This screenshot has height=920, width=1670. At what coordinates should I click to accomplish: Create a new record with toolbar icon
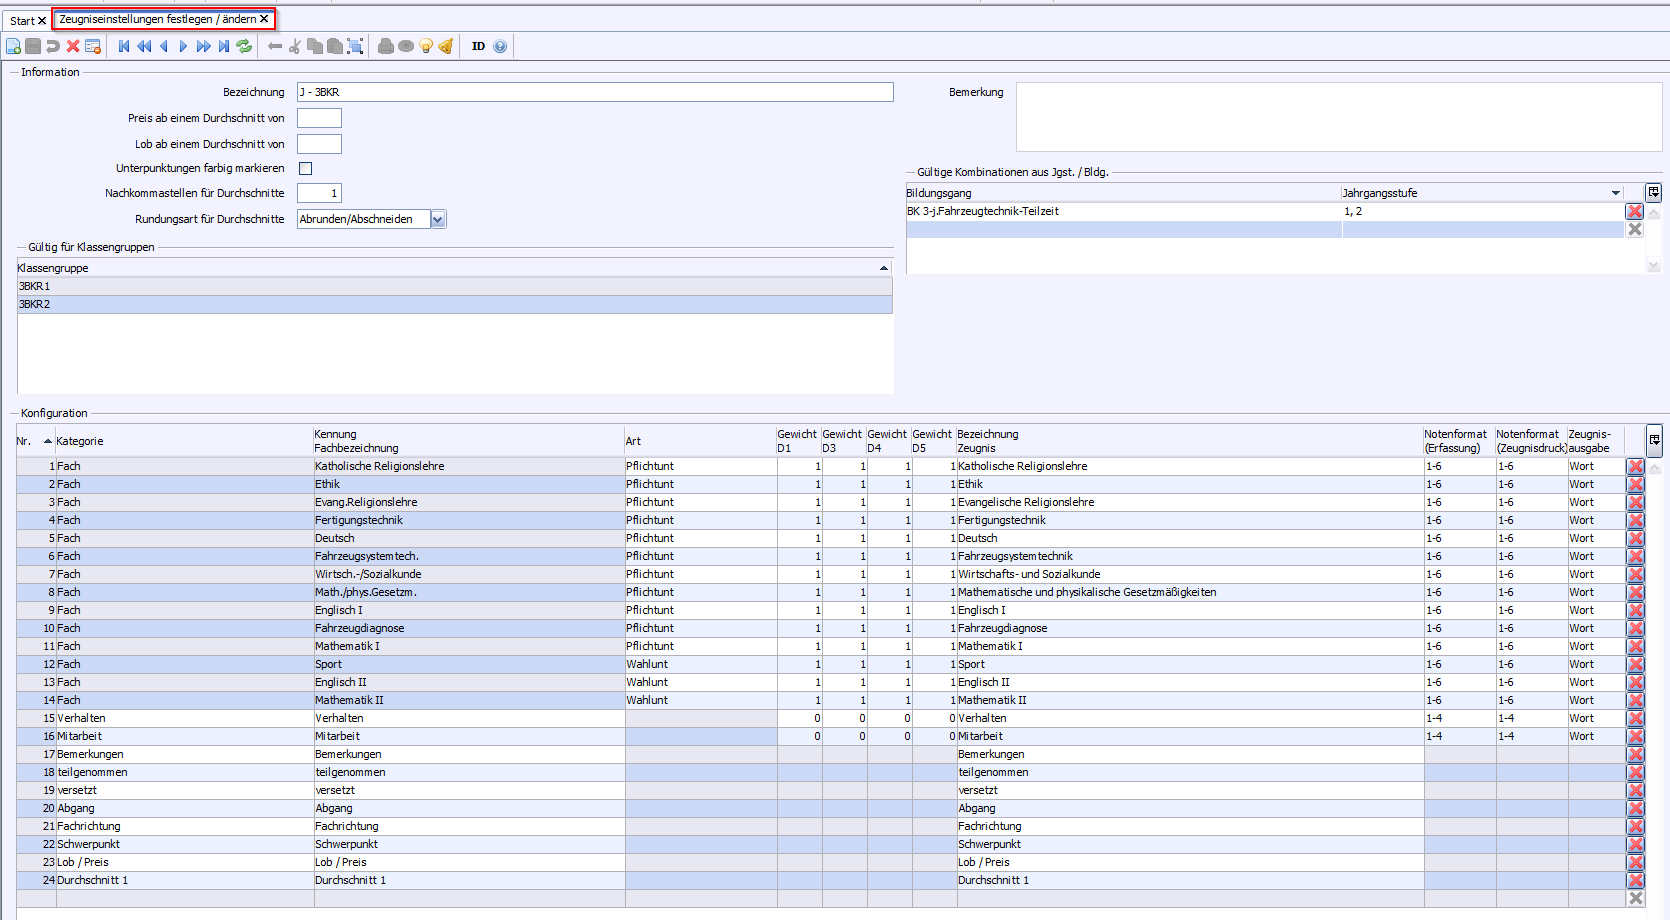[13, 46]
